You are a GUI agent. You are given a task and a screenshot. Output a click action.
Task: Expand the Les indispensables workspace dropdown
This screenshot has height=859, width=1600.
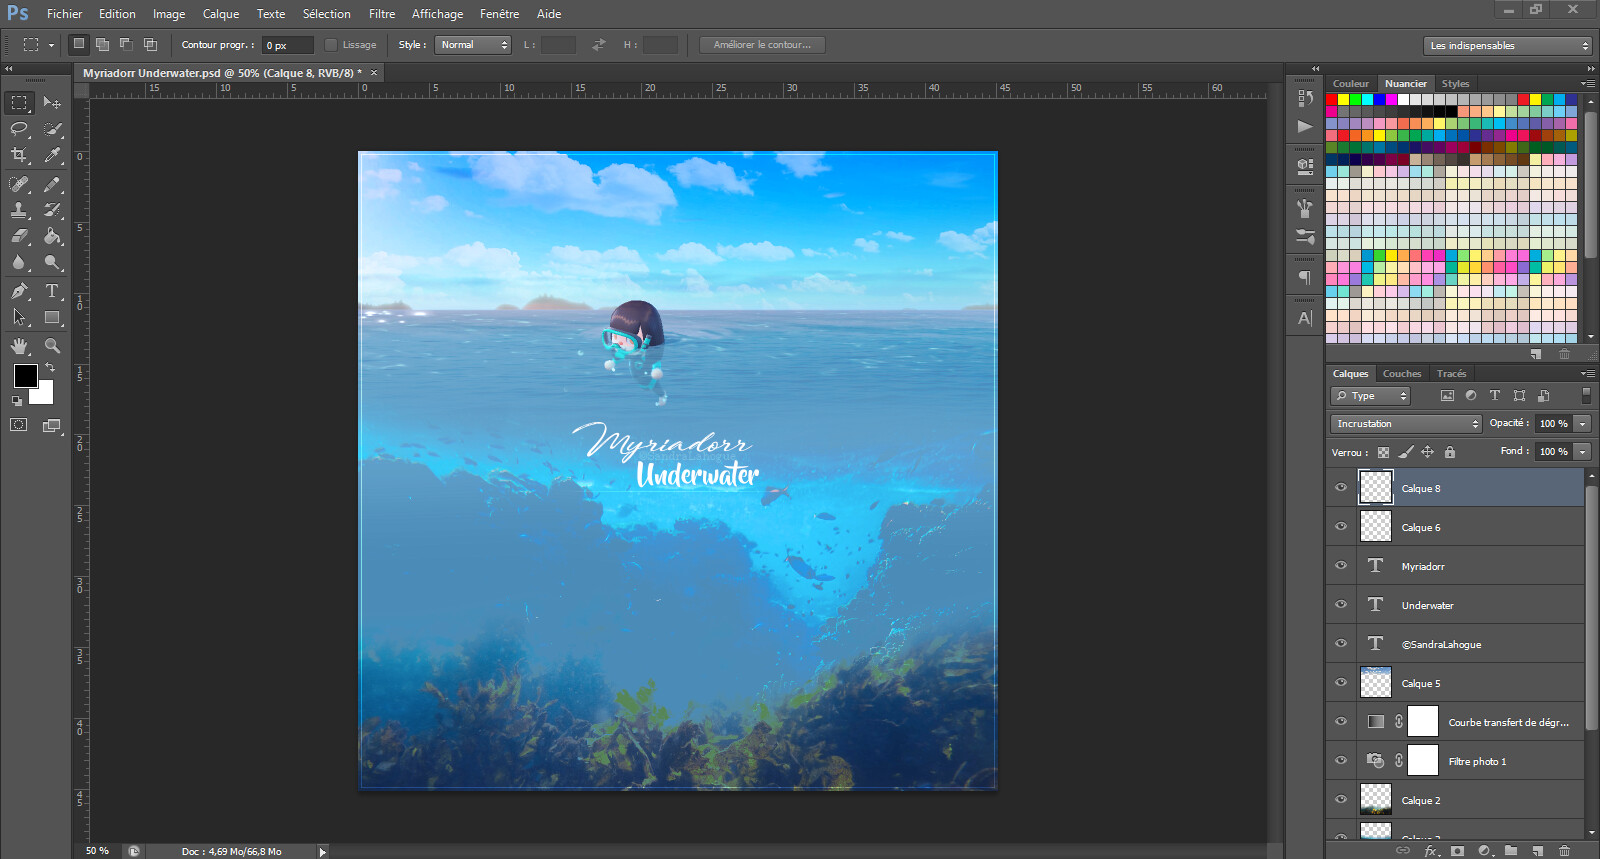(x=1507, y=46)
